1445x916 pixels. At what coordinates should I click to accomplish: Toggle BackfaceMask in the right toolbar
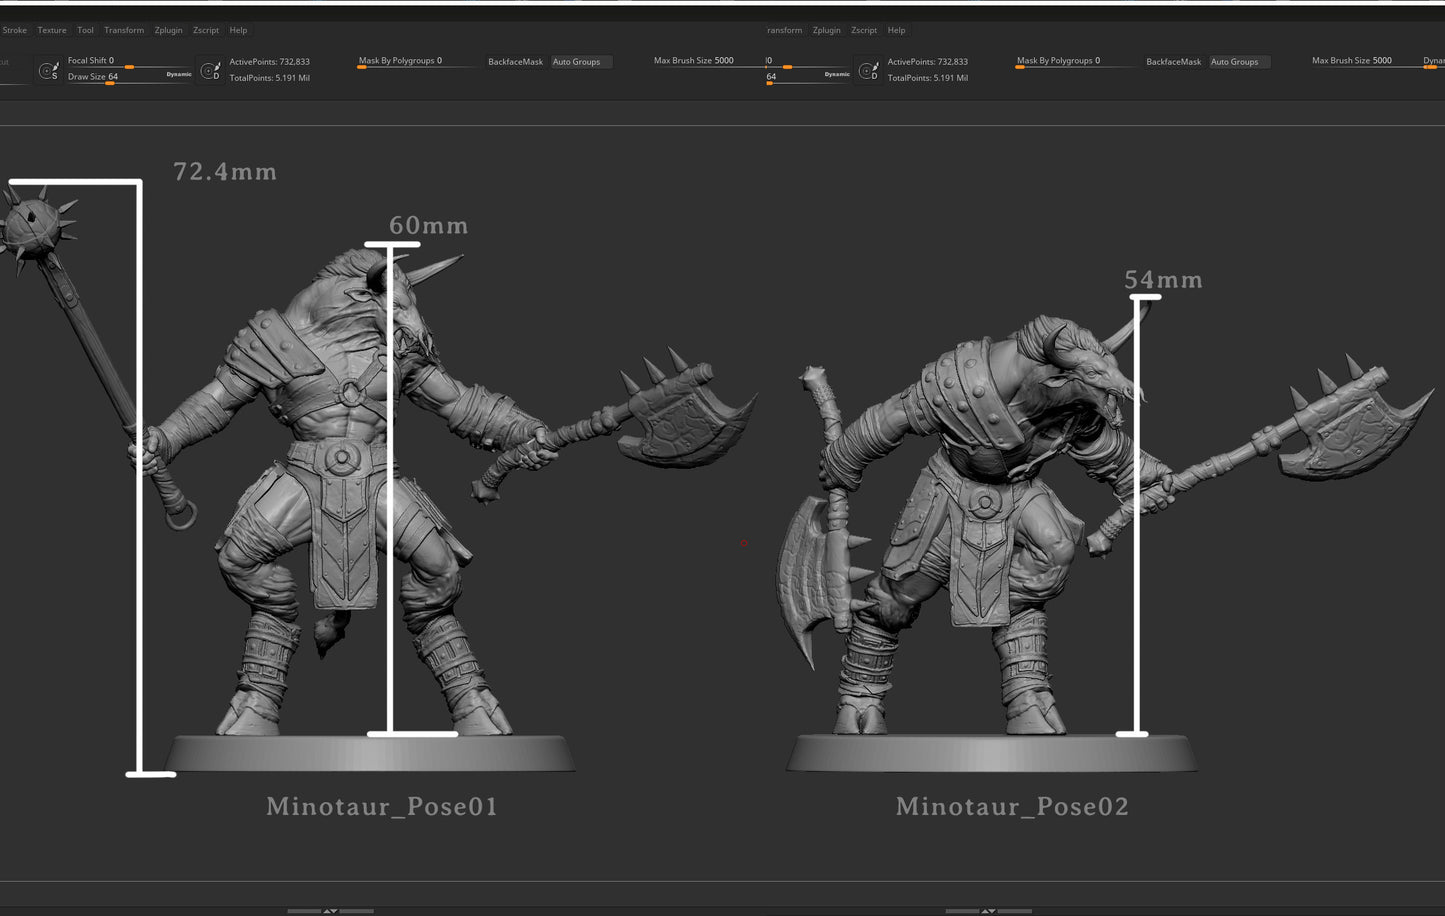(x=1173, y=62)
